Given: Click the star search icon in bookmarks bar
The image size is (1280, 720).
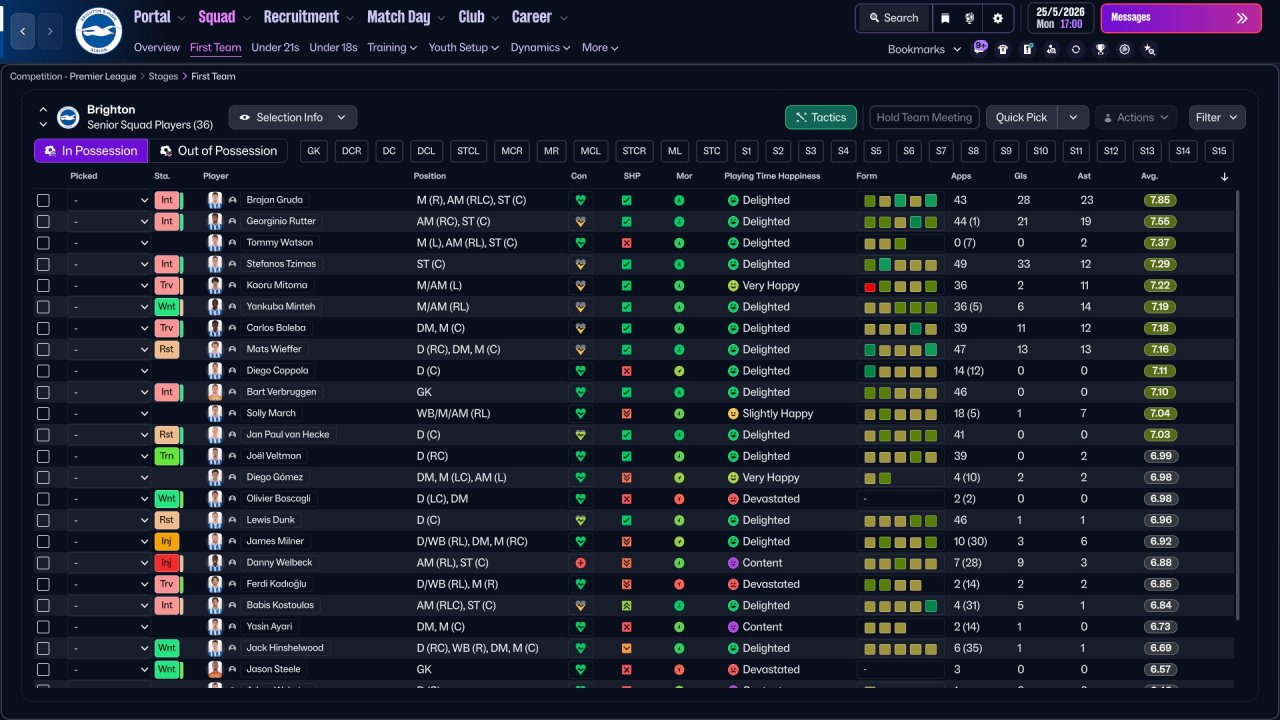Looking at the screenshot, I should (x=1149, y=49).
